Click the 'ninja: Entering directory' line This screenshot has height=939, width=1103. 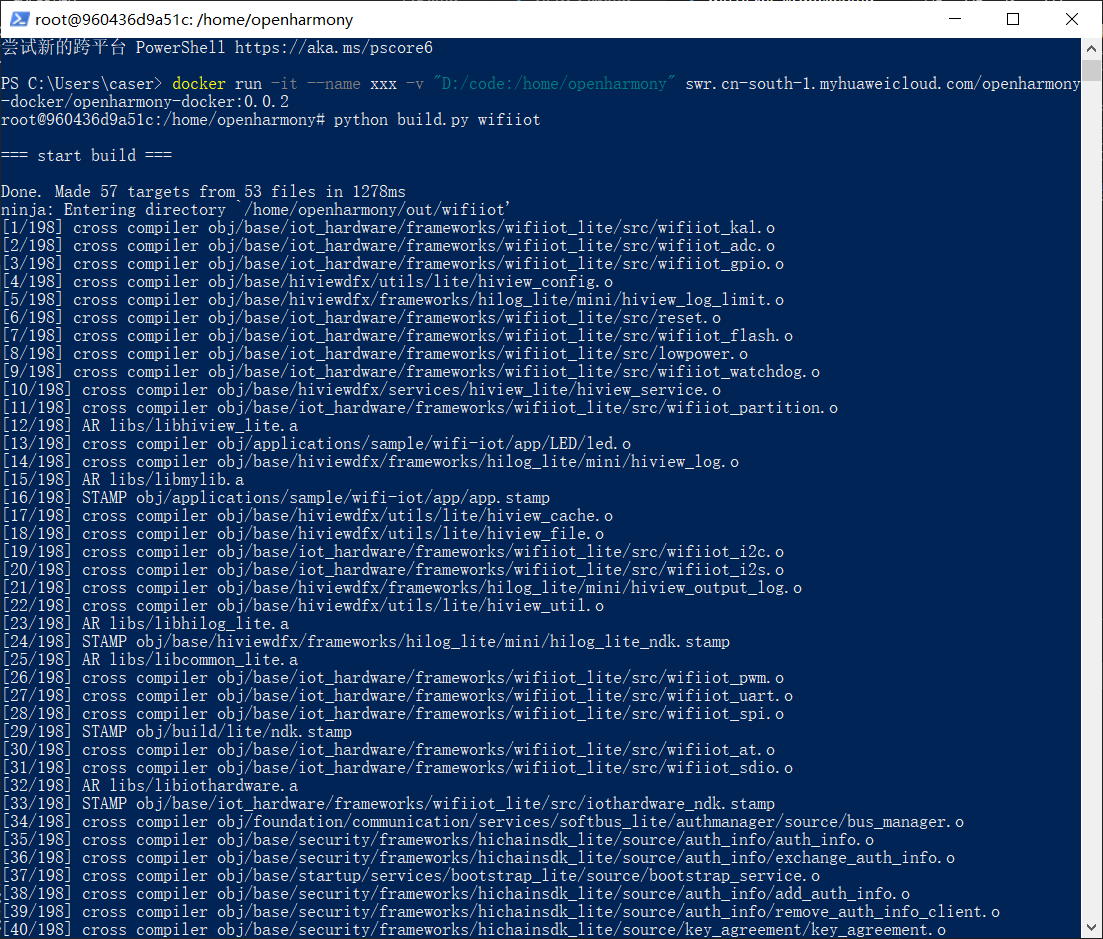coord(255,210)
